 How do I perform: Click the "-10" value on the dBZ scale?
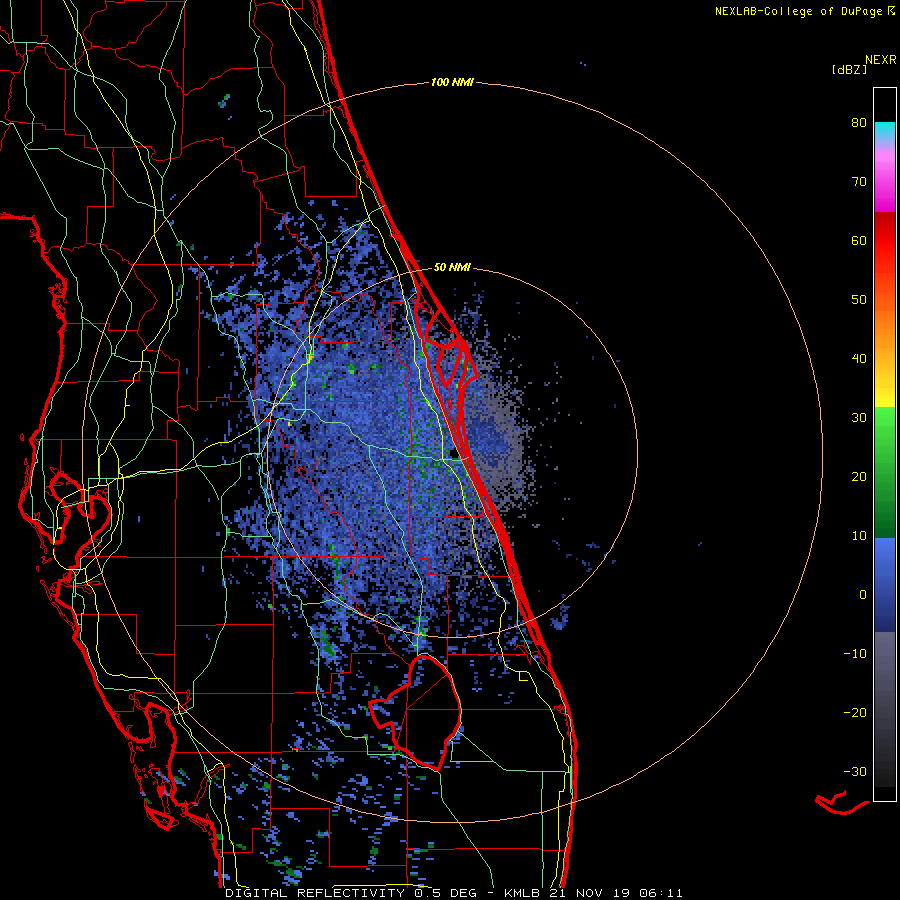[x=855, y=654]
